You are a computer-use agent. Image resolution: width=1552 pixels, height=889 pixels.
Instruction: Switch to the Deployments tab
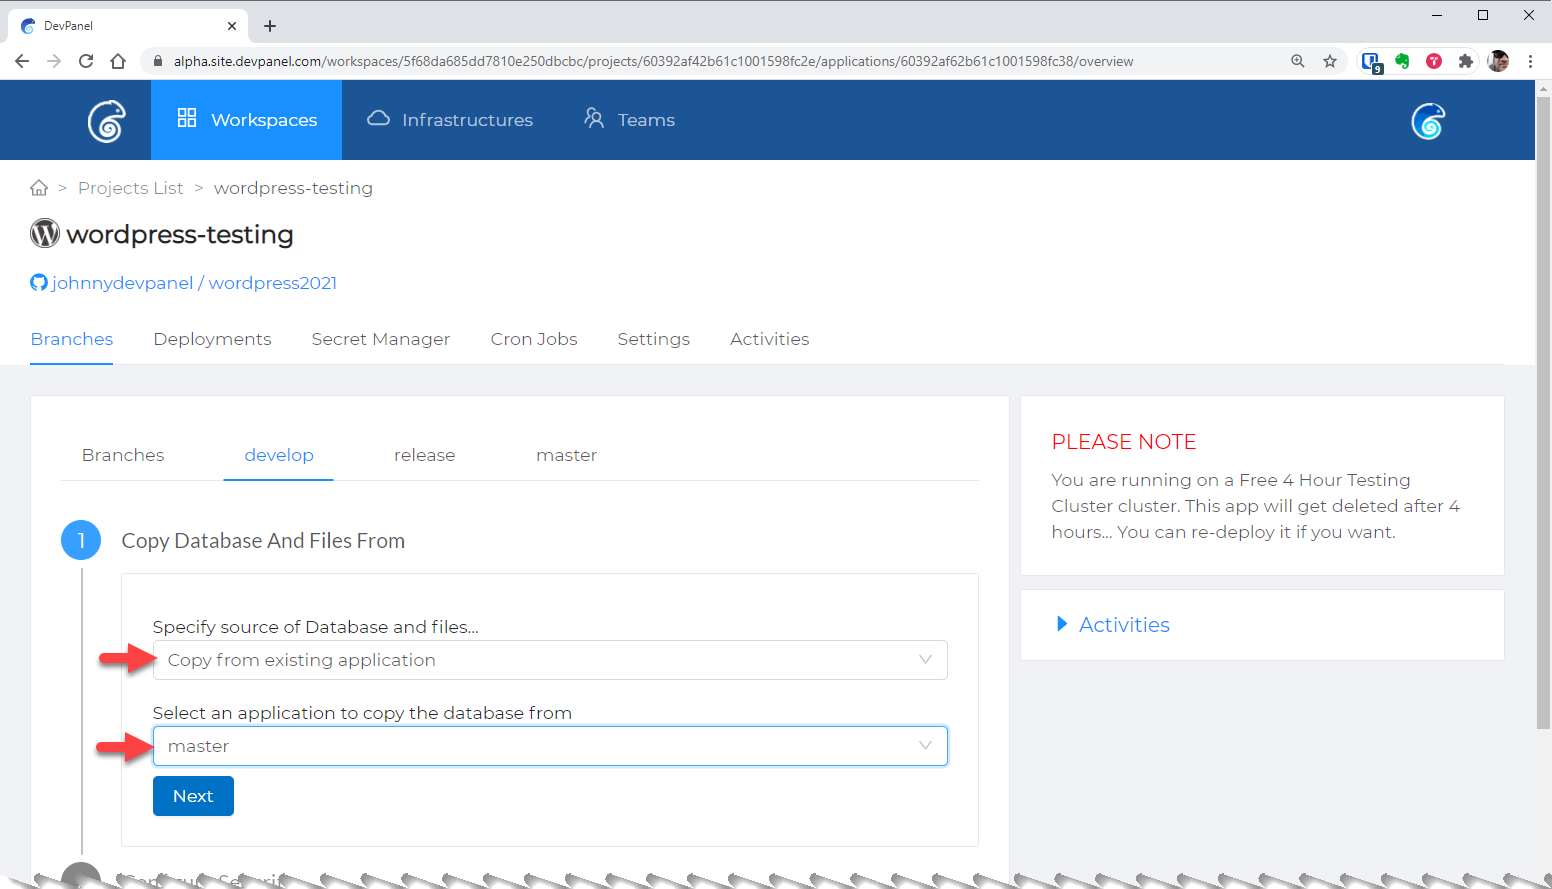[212, 339]
